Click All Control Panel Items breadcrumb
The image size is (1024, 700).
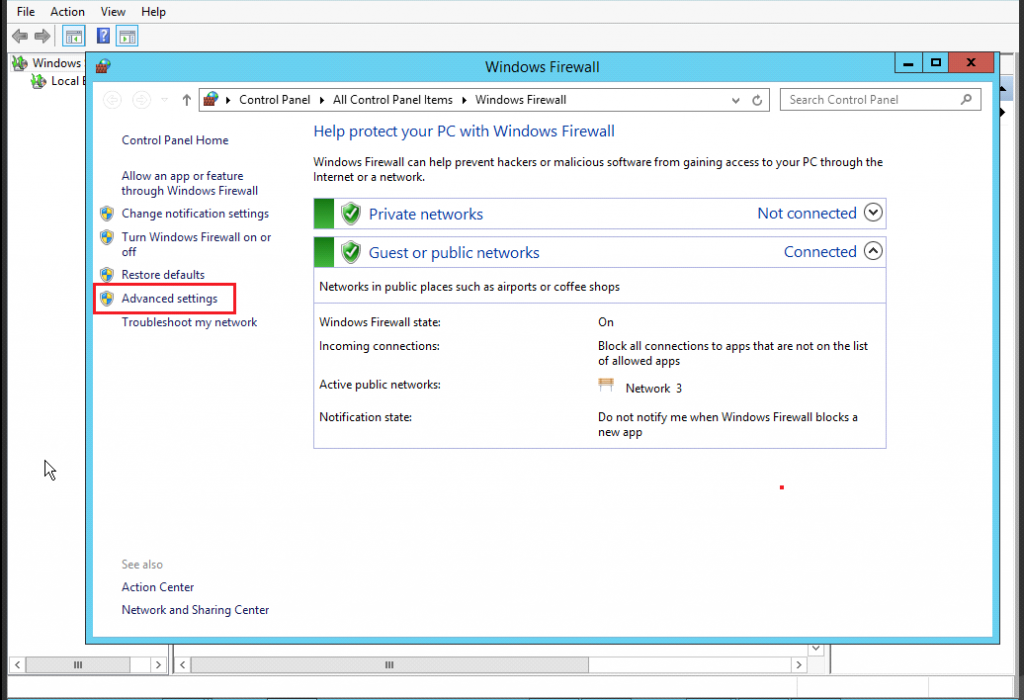coord(392,100)
